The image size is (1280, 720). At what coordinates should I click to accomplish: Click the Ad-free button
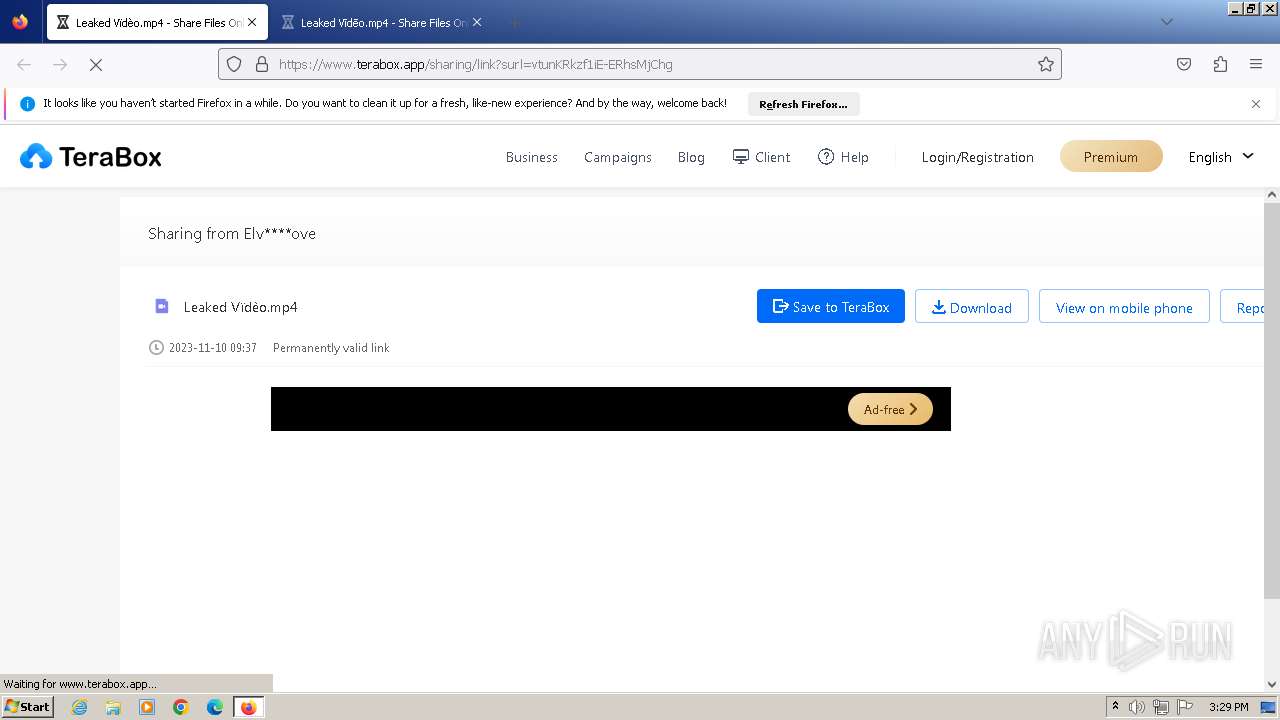tap(890, 409)
